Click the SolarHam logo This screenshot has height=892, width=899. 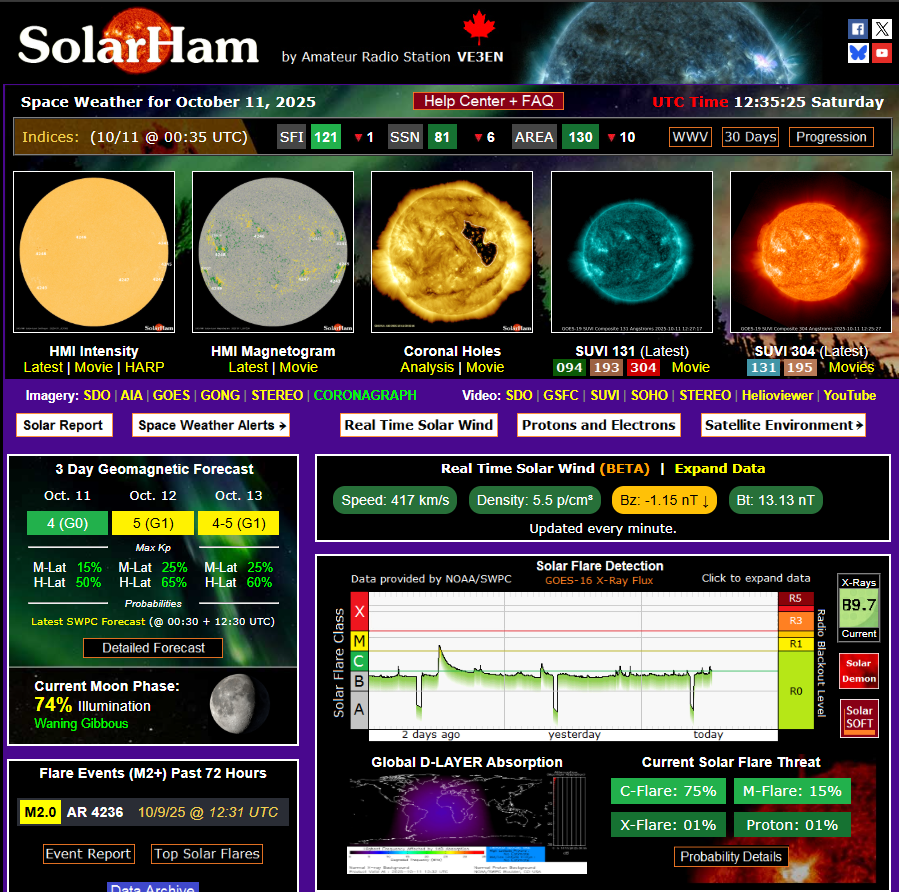click(138, 43)
